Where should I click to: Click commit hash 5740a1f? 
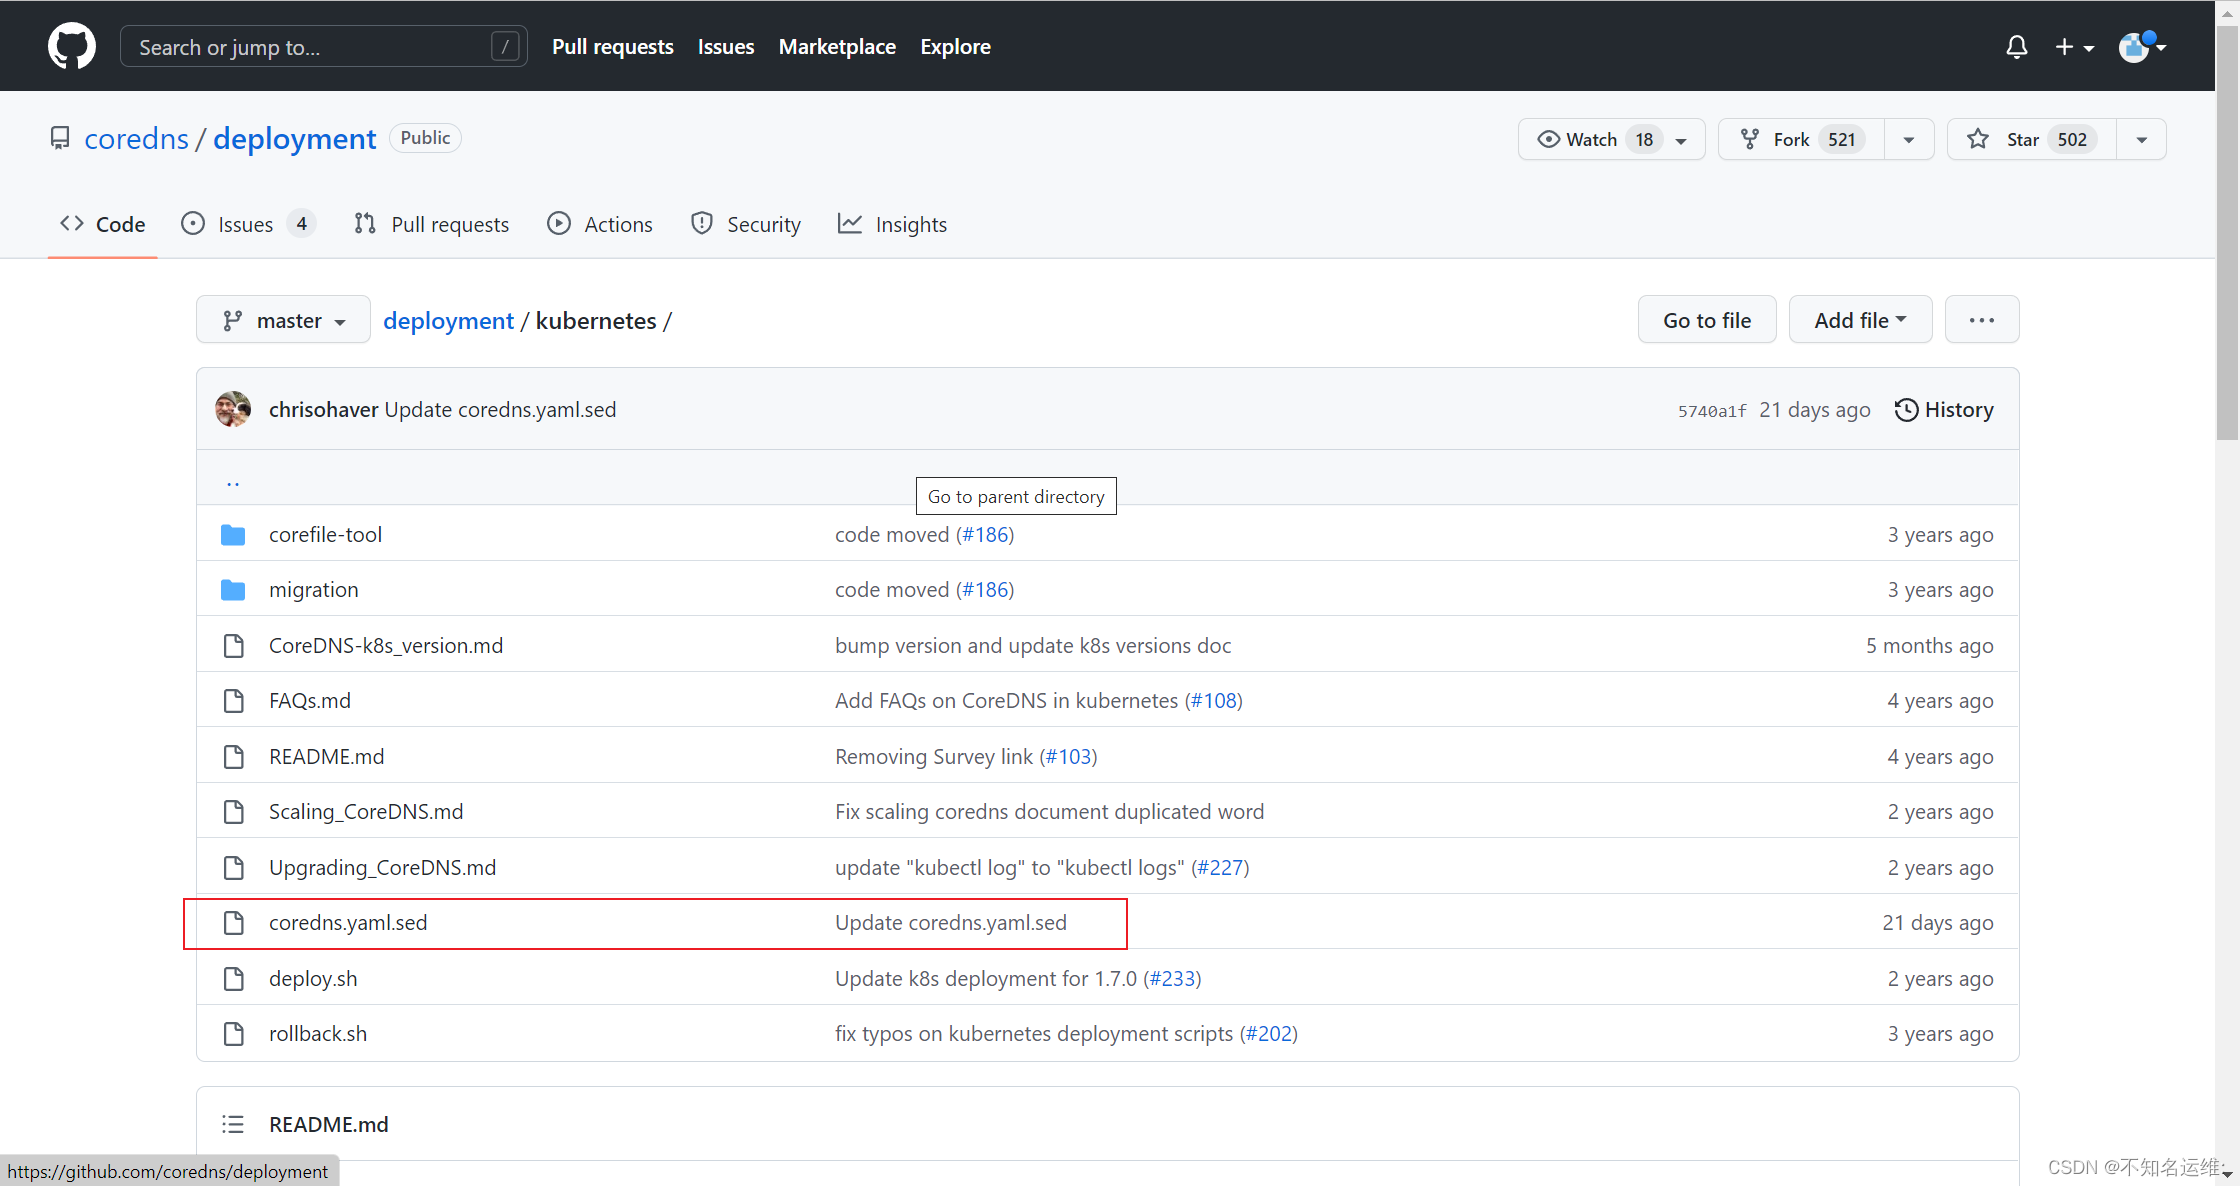coord(1712,411)
